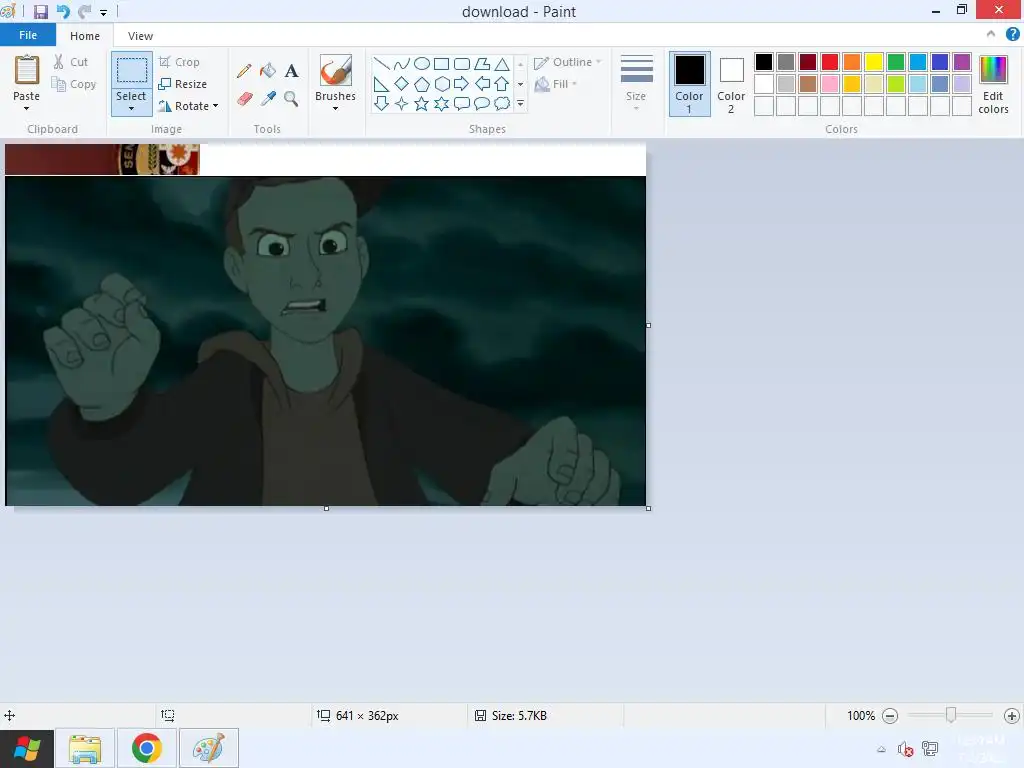Click the bottom-right canvas resize handle
The width and height of the screenshot is (1024, 768).
648,508
